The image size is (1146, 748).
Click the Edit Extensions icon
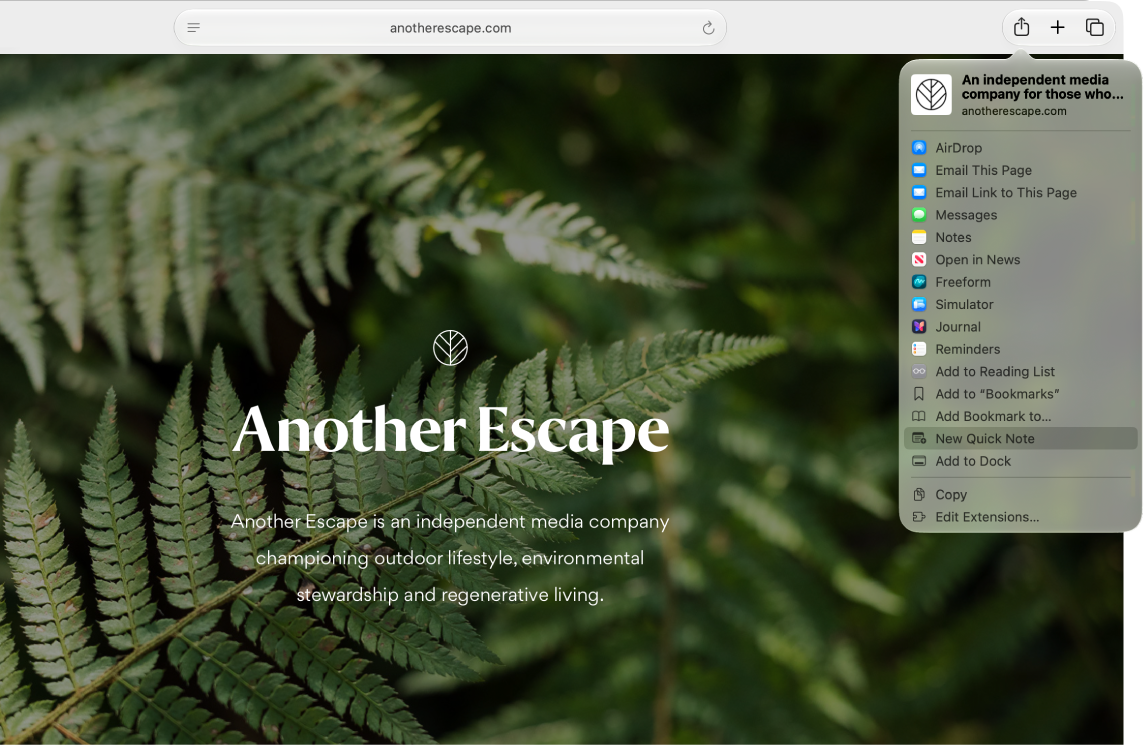click(921, 518)
